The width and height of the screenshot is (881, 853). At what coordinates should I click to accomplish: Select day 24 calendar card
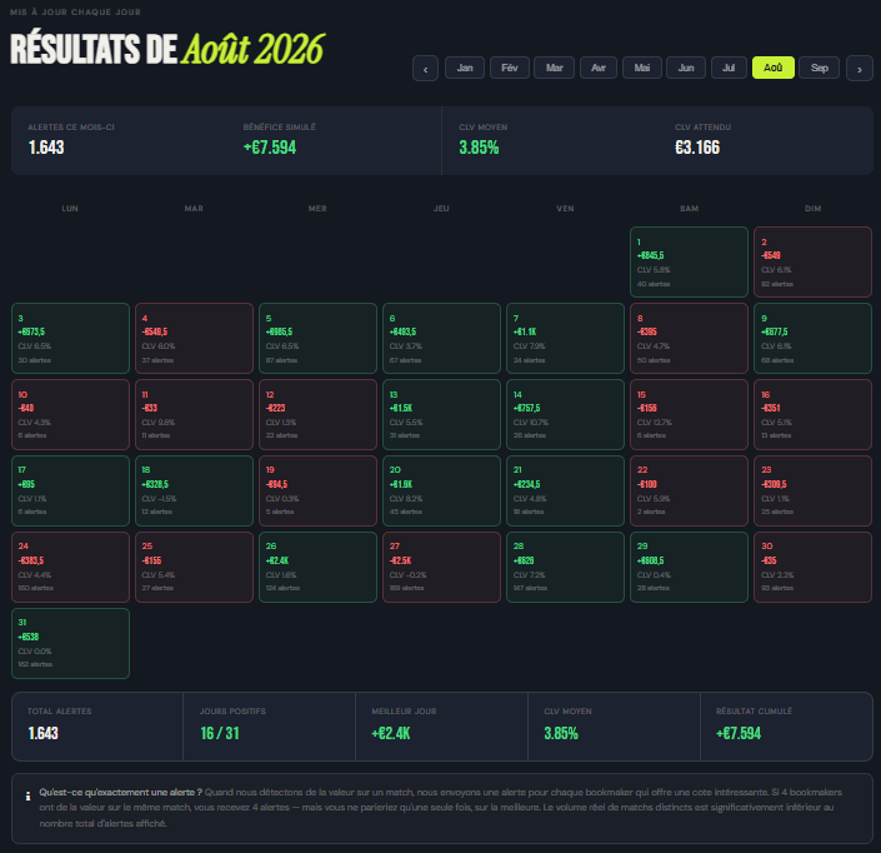[70, 567]
